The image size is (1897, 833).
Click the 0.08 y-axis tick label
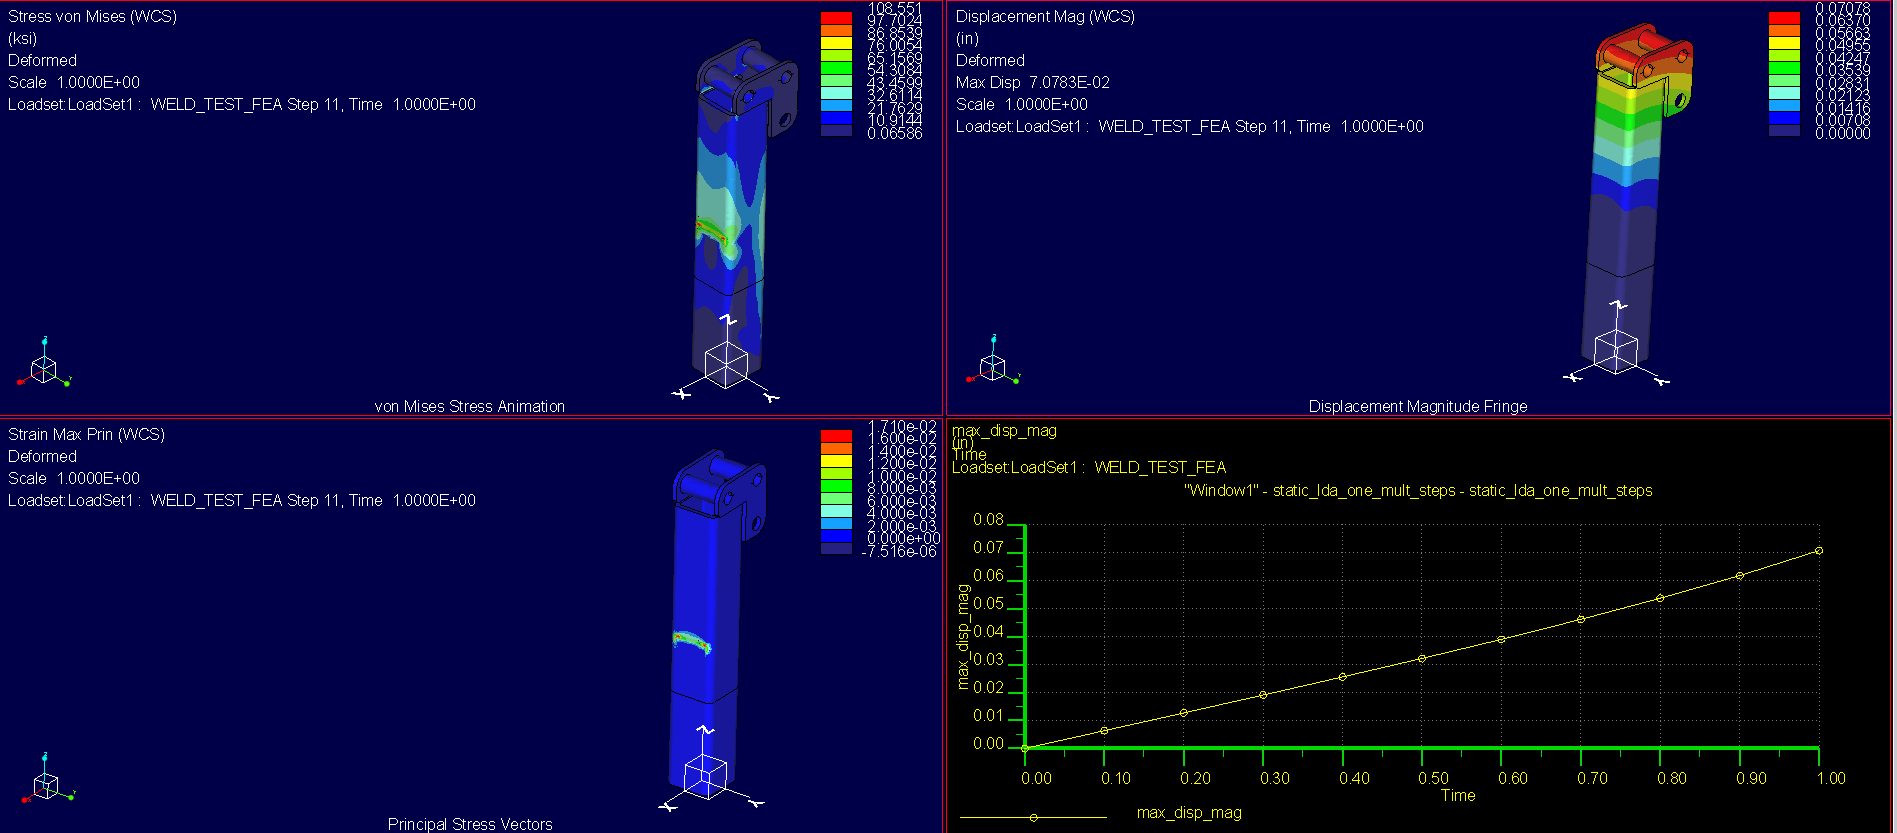pos(988,520)
